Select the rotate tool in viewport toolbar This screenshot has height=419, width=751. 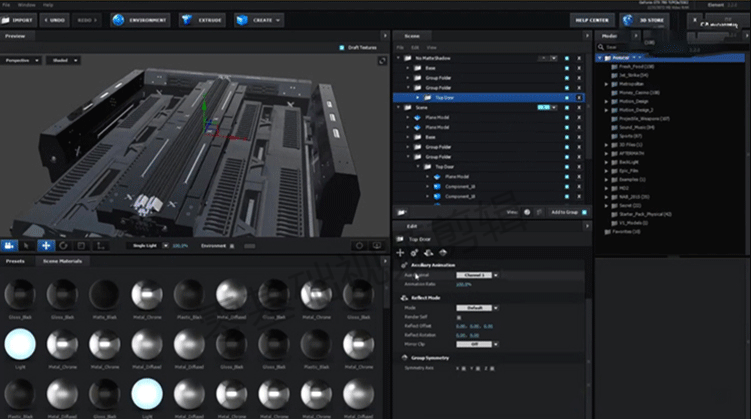(64, 244)
